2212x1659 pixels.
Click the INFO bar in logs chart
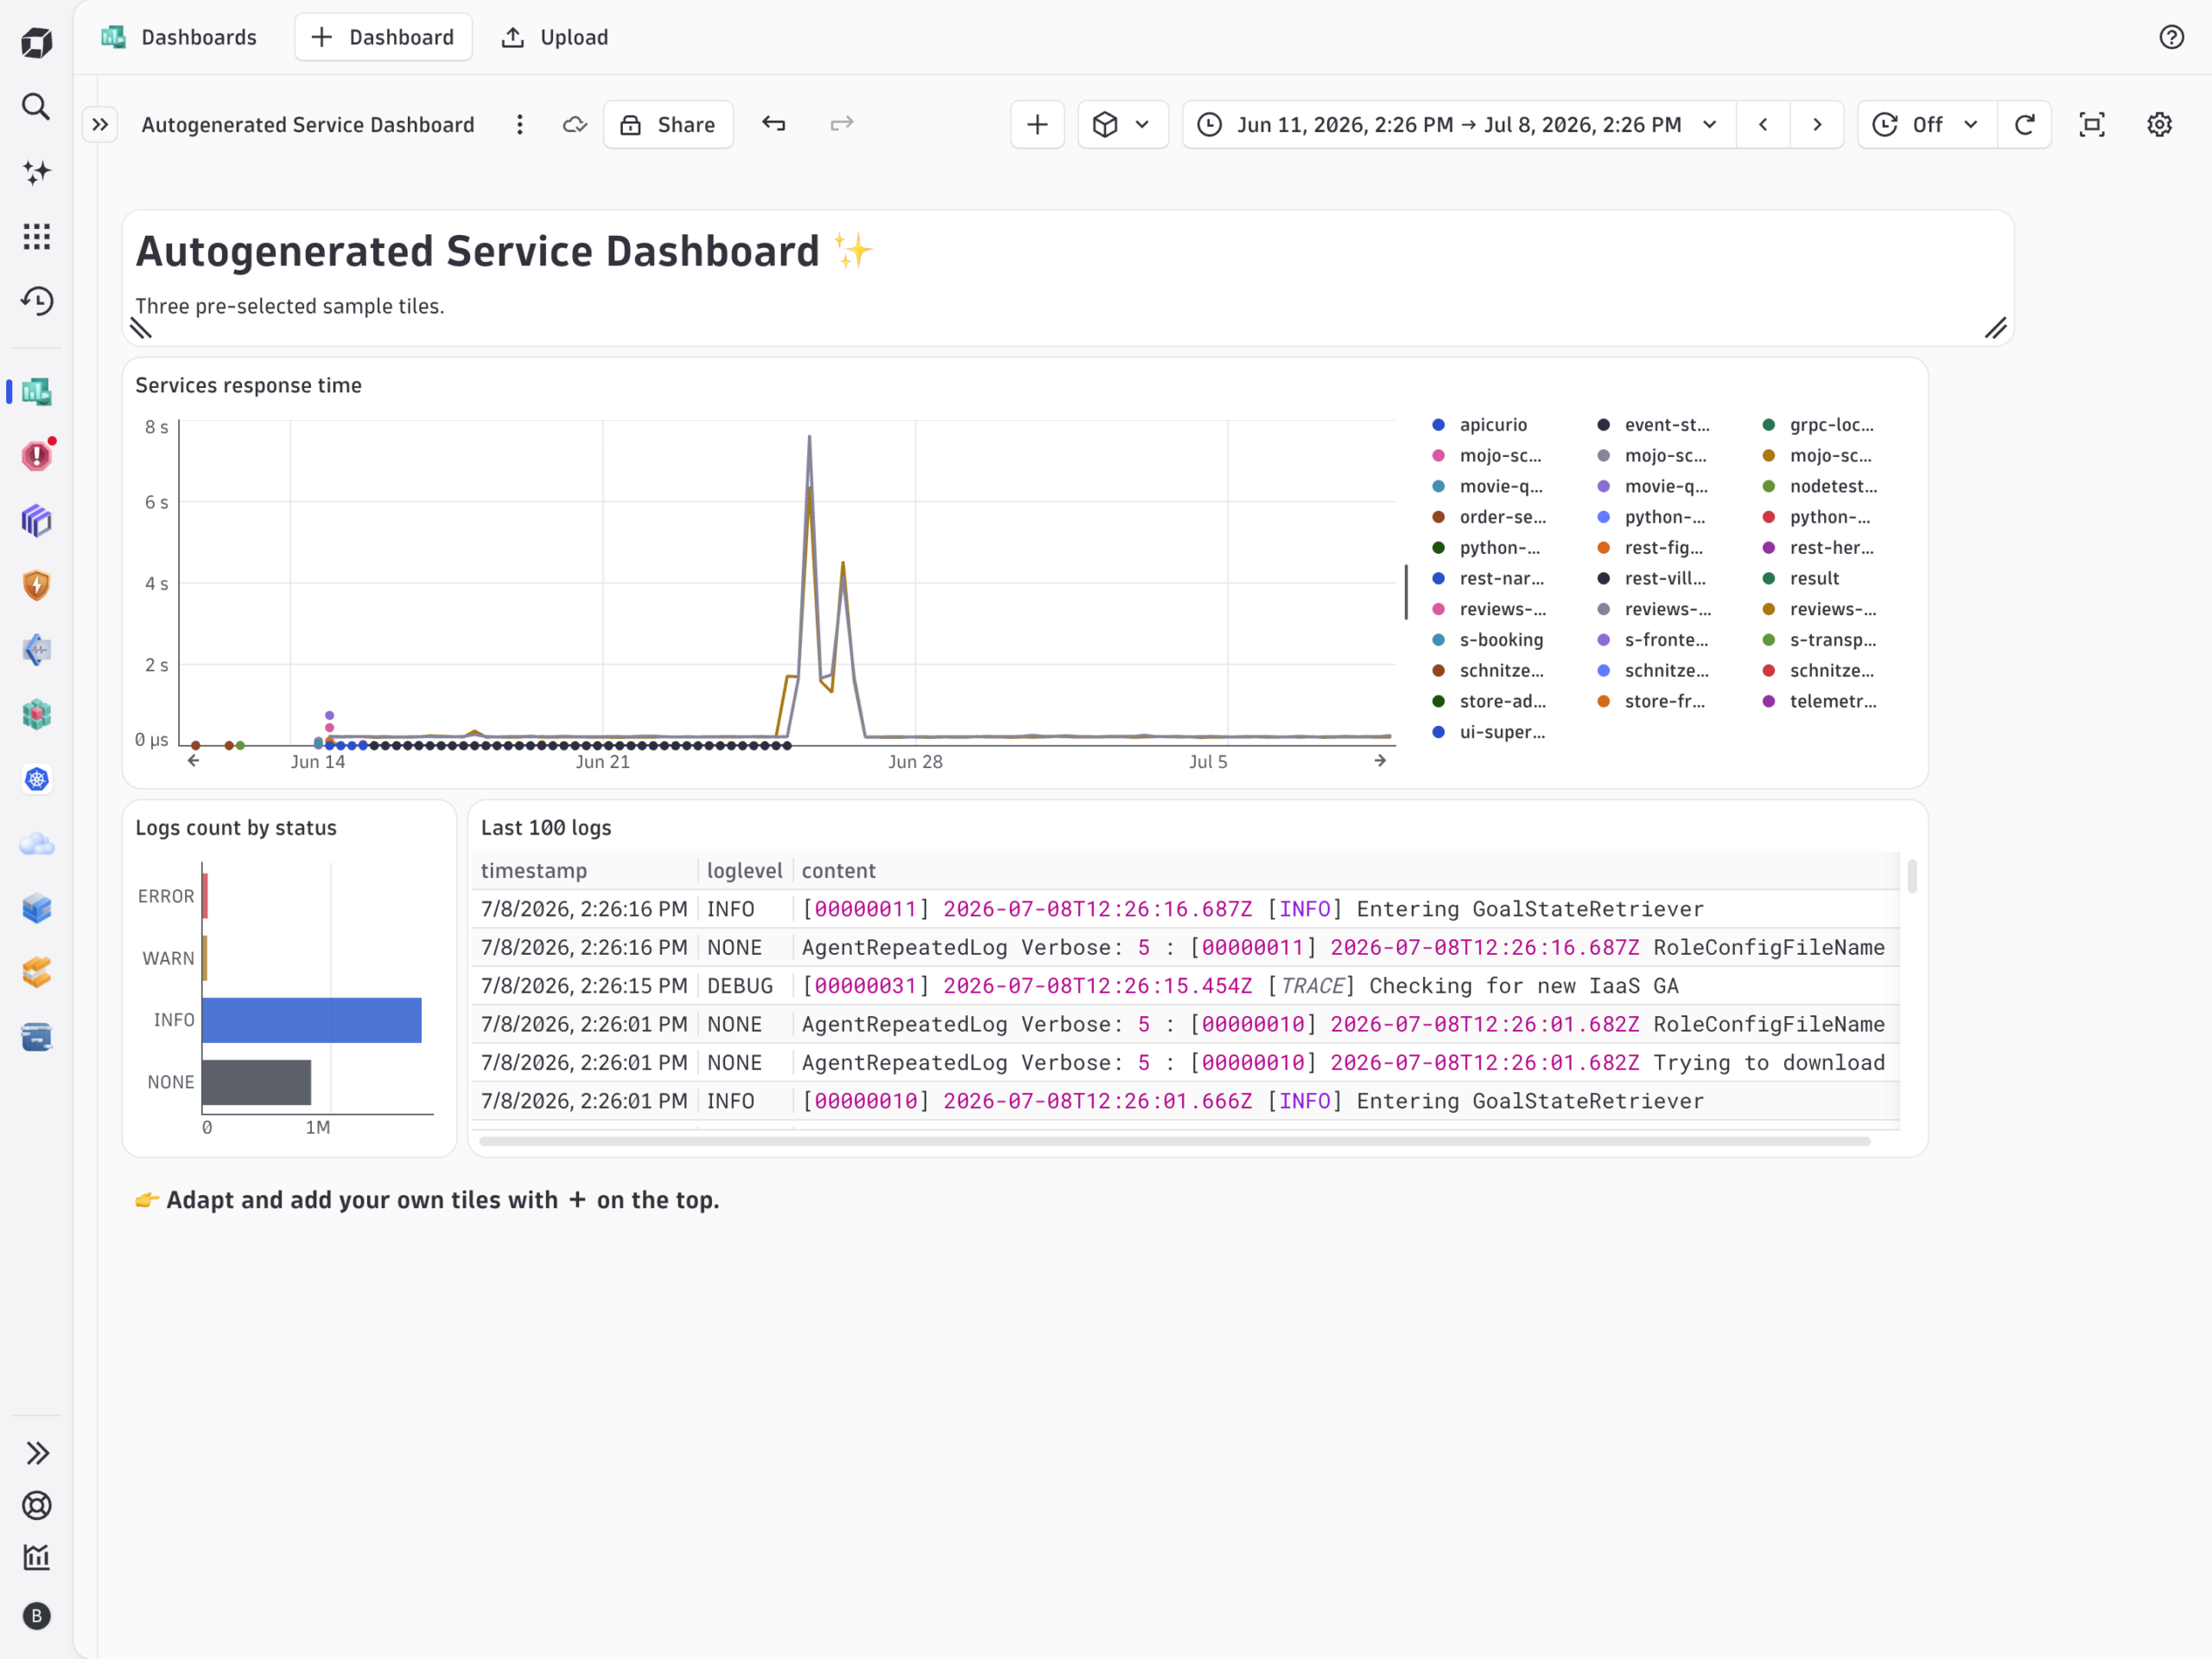[x=312, y=1020]
